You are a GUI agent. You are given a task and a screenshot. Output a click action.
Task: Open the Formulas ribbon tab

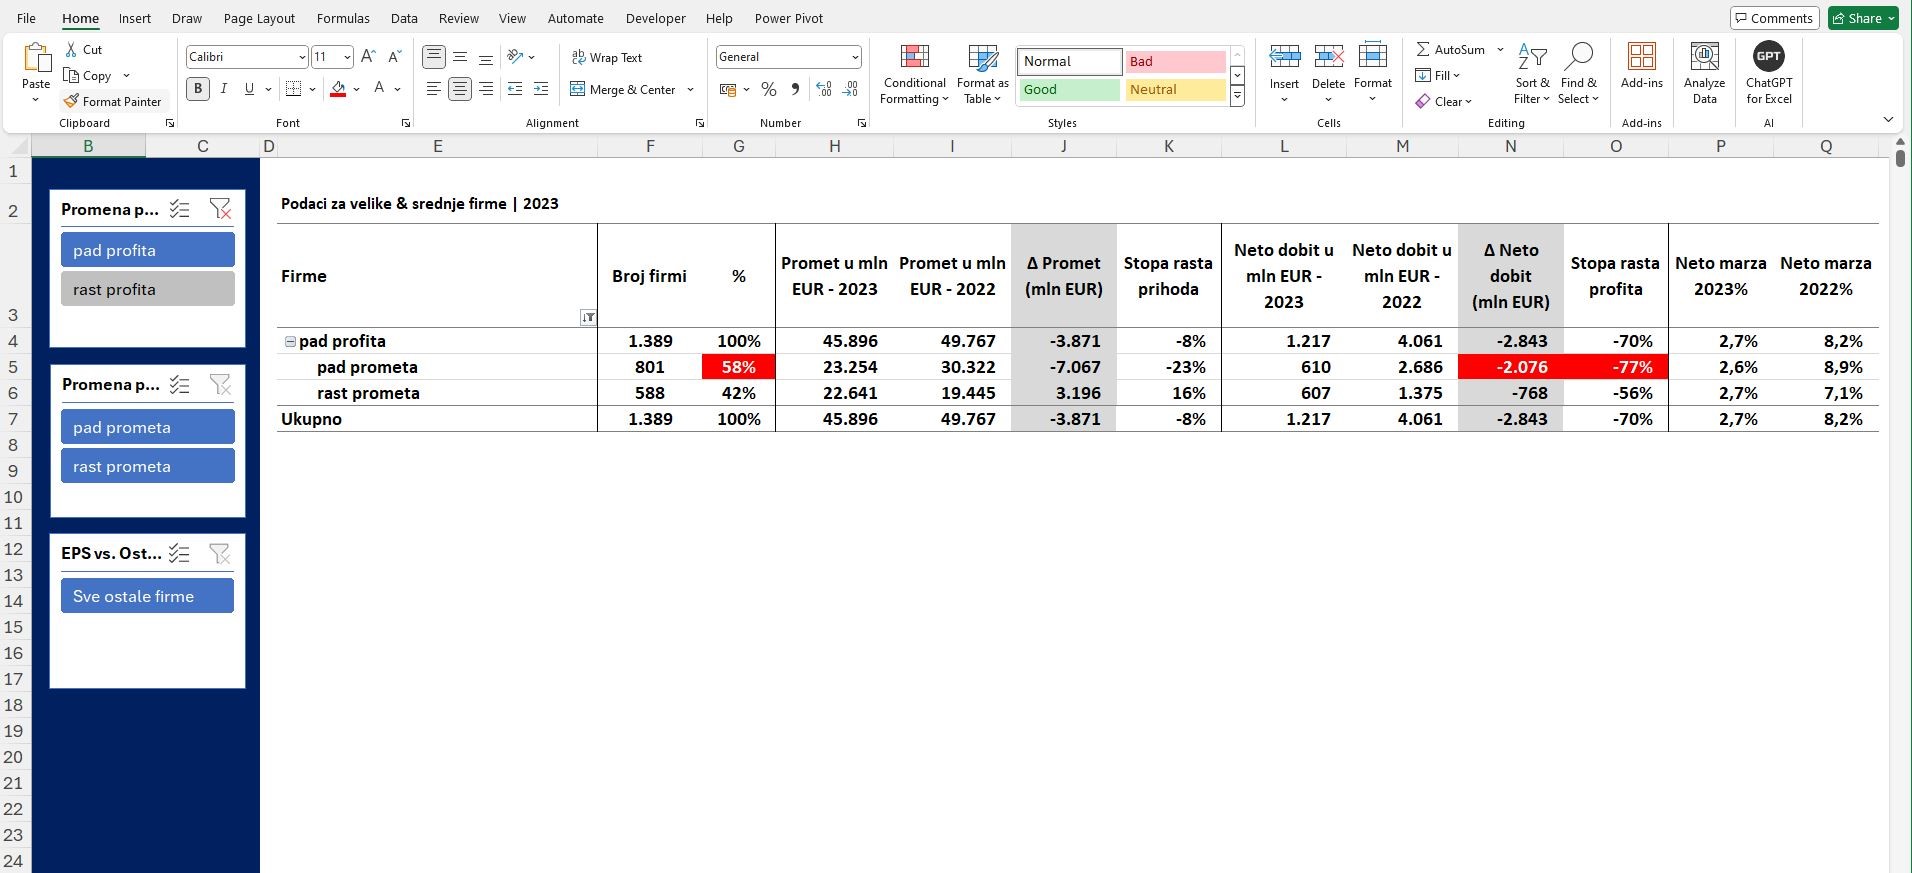[x=343, y=18]
